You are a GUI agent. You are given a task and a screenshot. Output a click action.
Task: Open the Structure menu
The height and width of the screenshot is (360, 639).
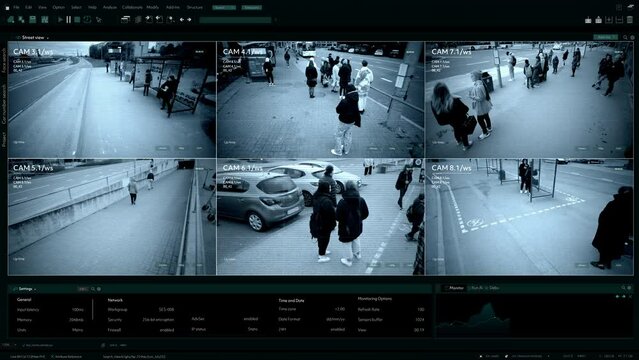point(194,7)
